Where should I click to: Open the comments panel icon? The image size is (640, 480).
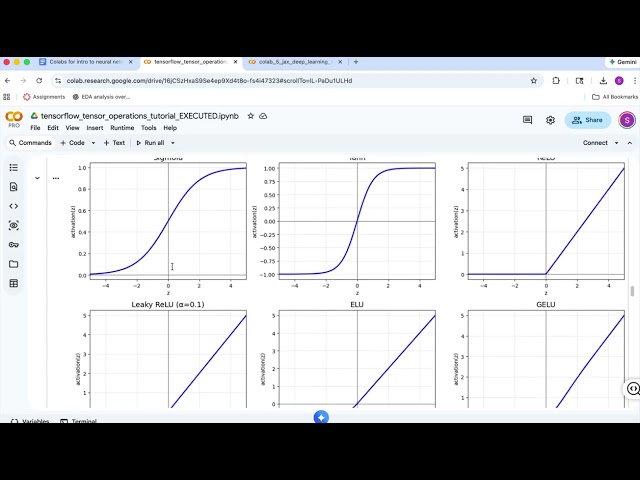click(527, 120)
